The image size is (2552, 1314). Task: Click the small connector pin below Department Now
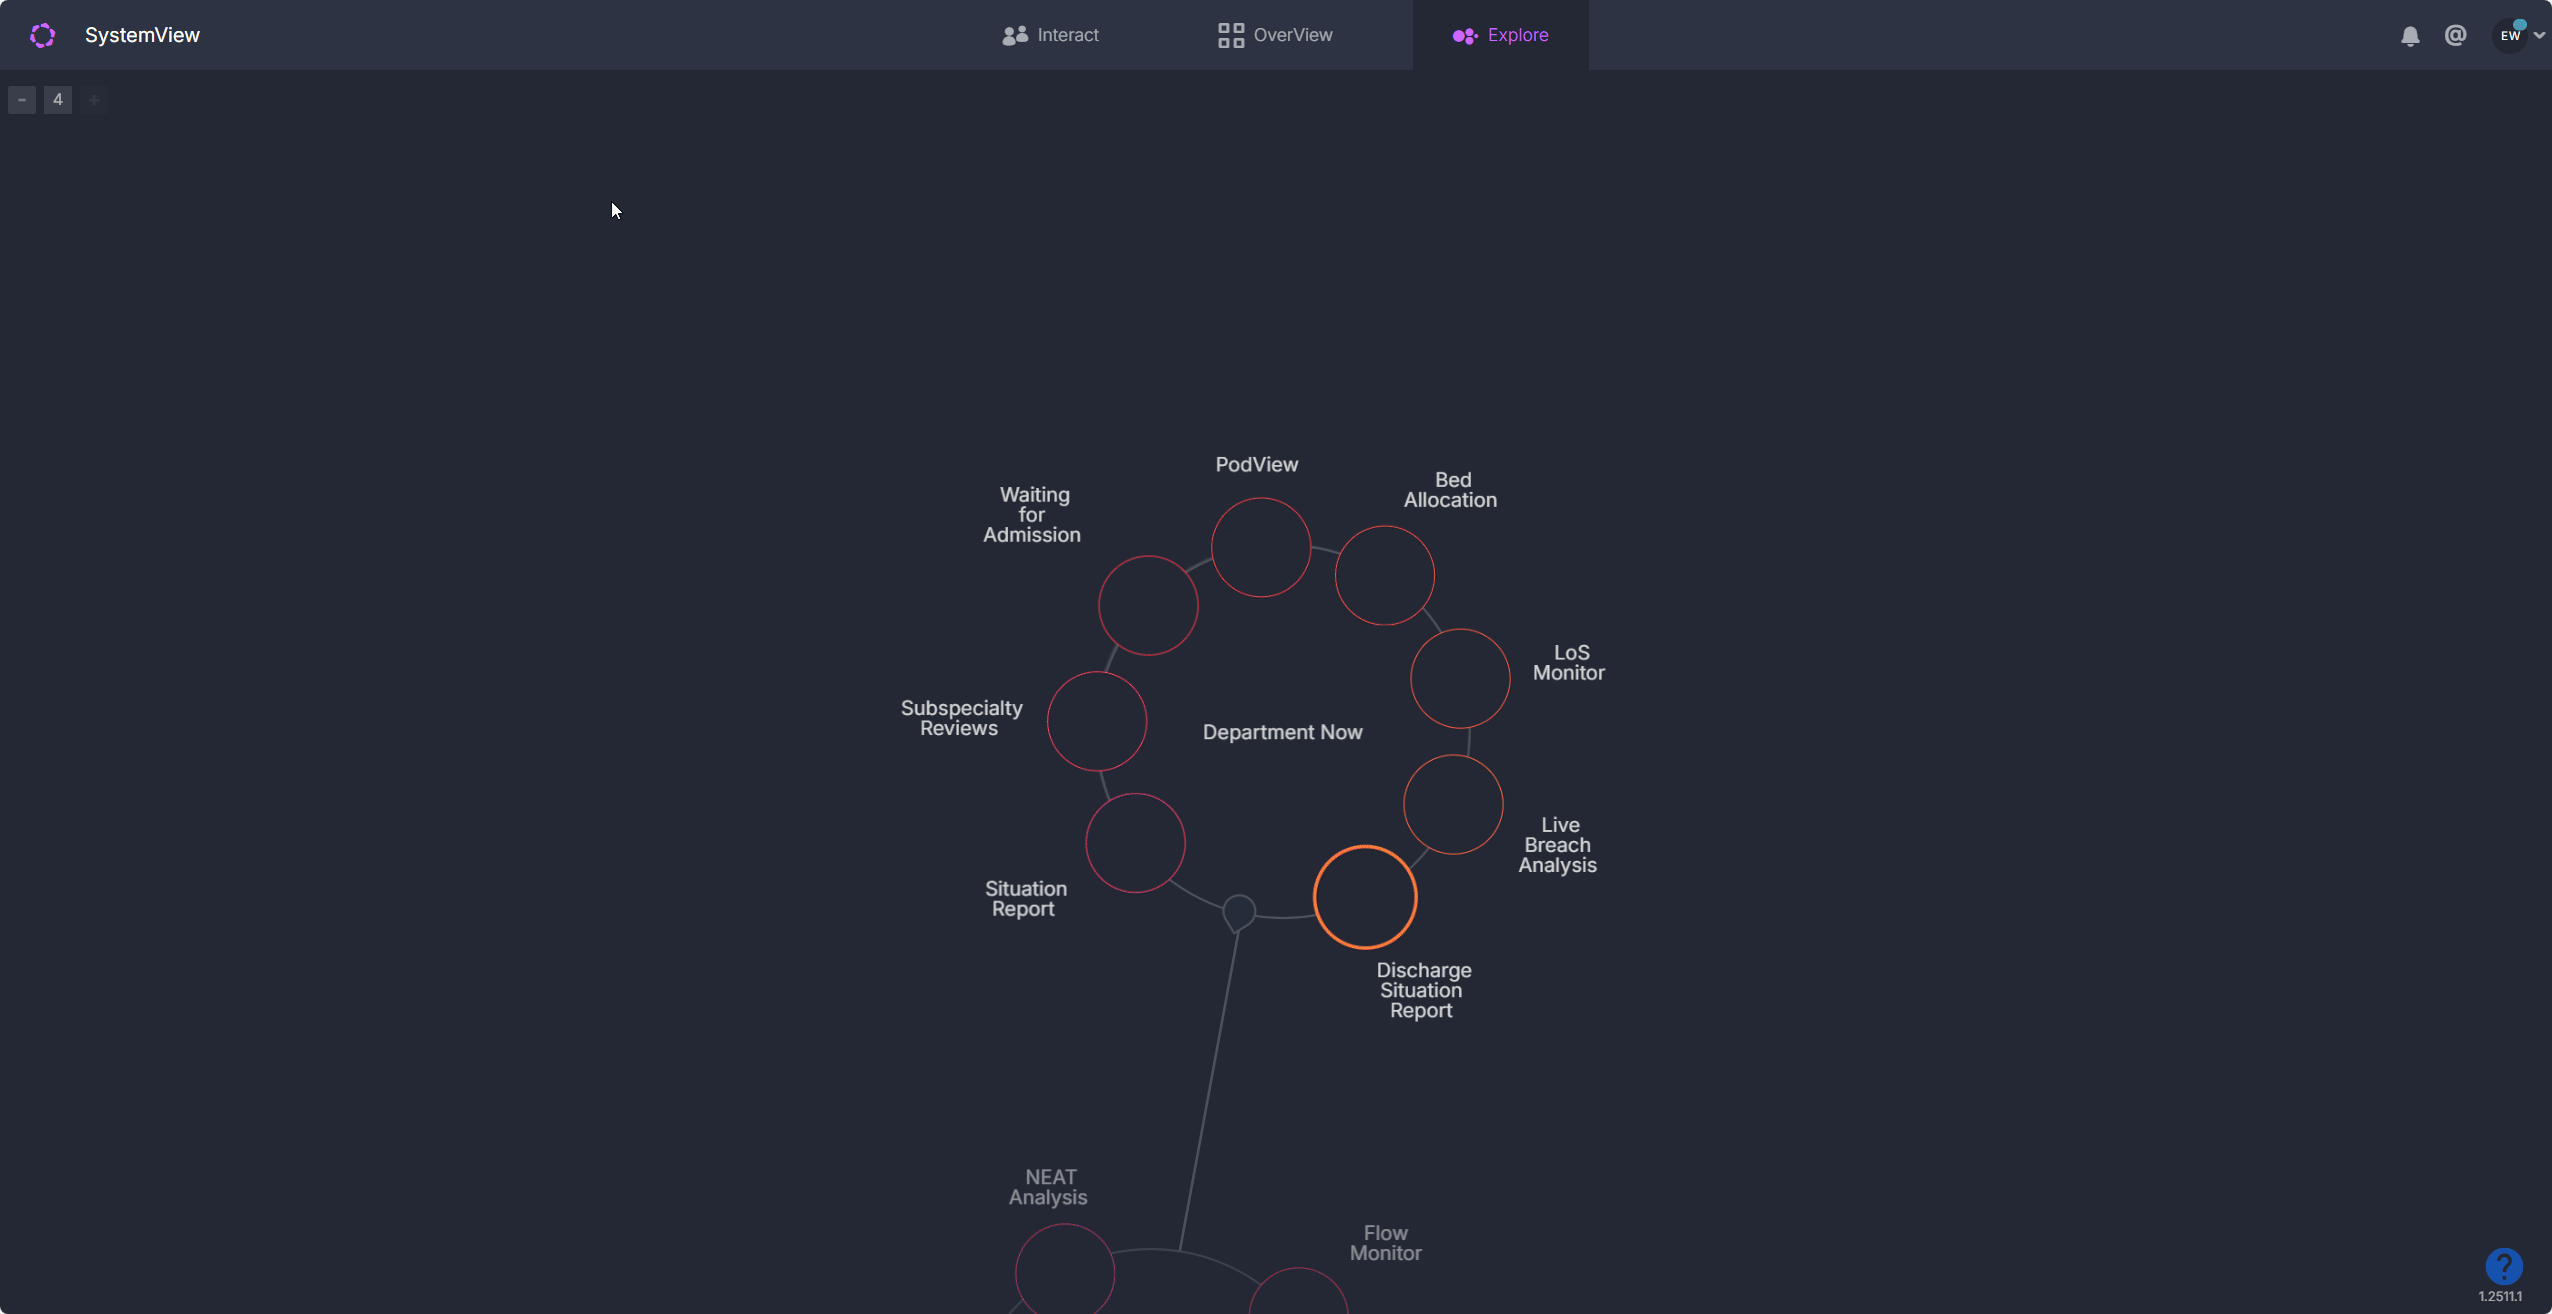(1238, 912)
